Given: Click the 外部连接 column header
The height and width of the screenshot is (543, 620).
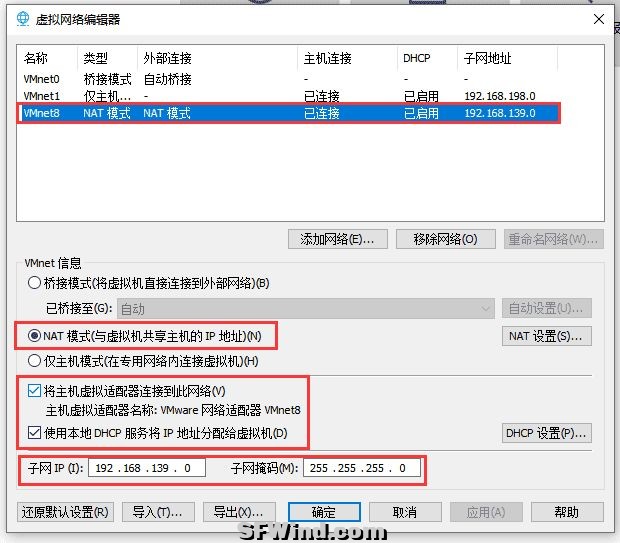Looking at the screenshot, I should [x=217, y=58].
